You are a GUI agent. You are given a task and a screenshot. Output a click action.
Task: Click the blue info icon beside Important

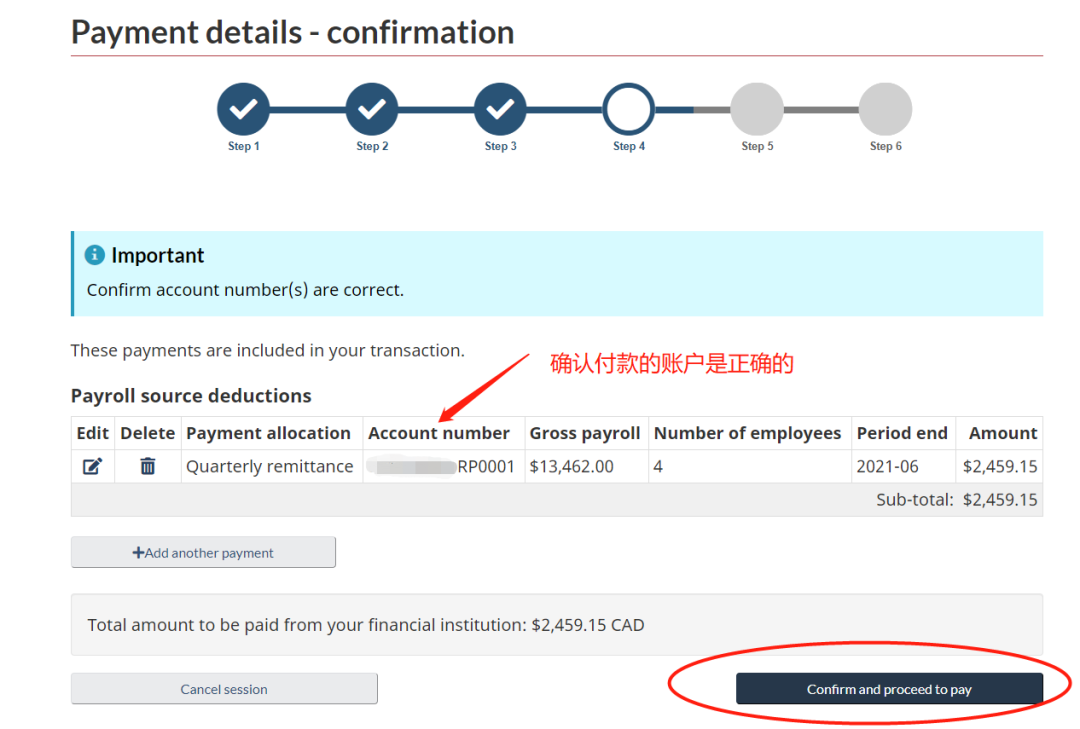[x=95, y=255]
